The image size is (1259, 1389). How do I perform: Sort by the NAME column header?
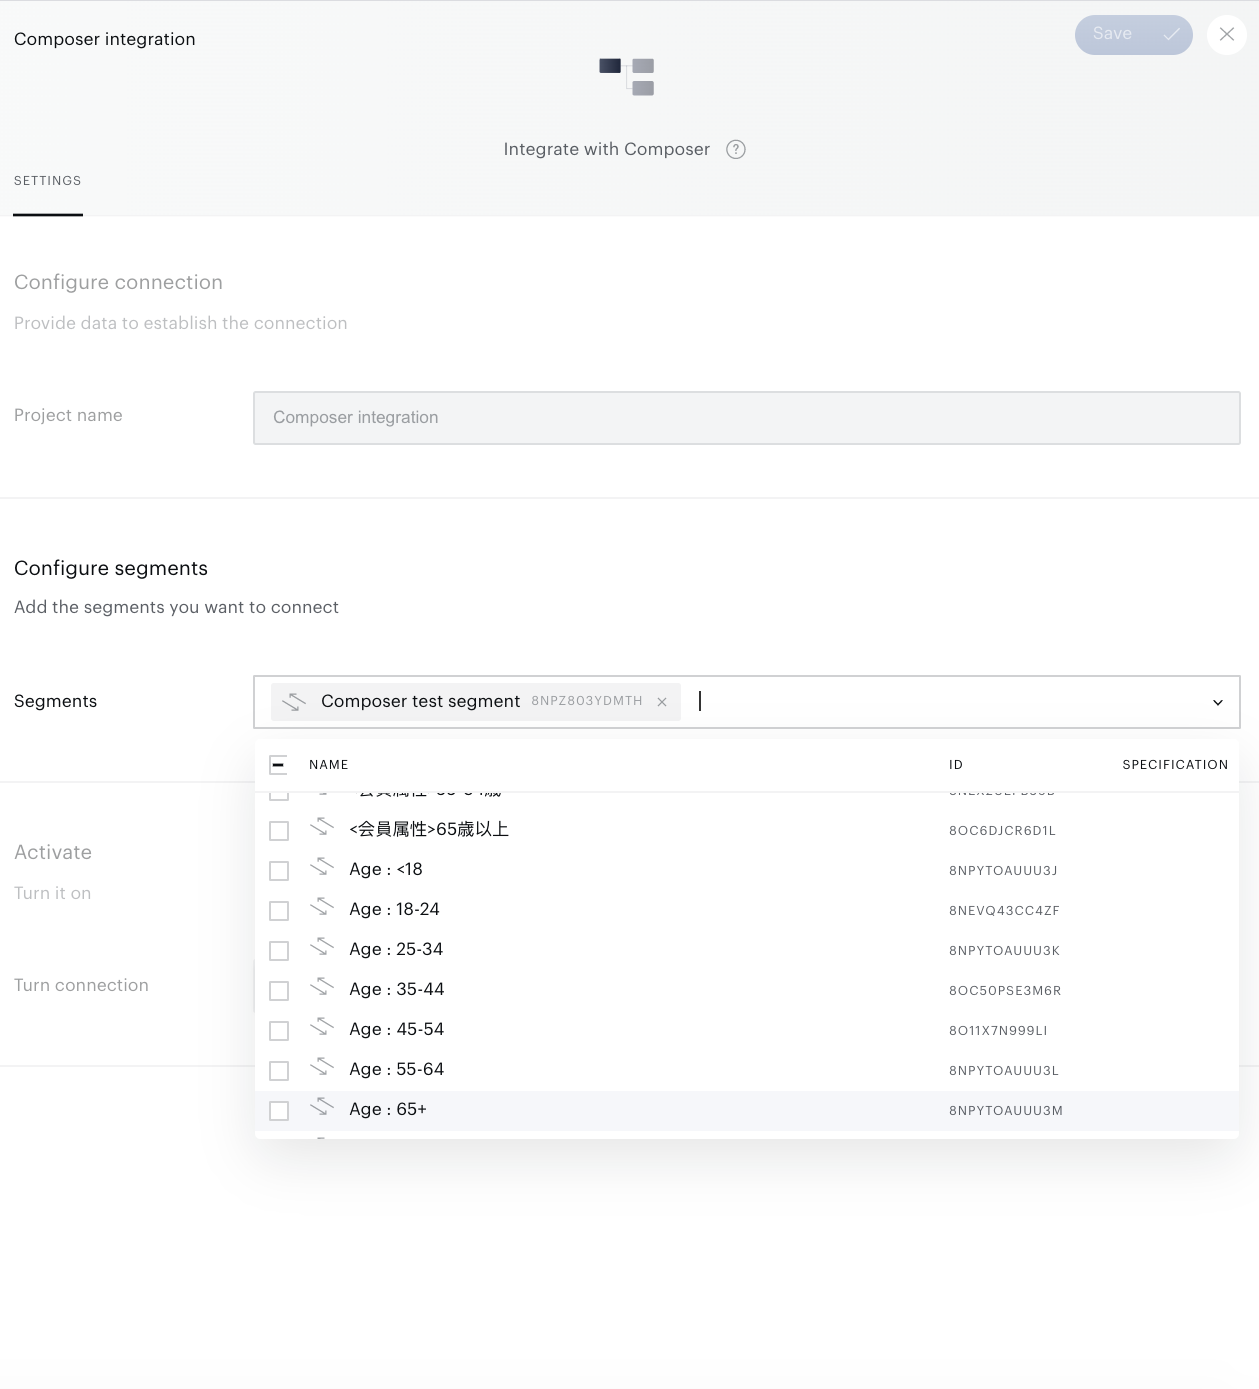point(329,765)
